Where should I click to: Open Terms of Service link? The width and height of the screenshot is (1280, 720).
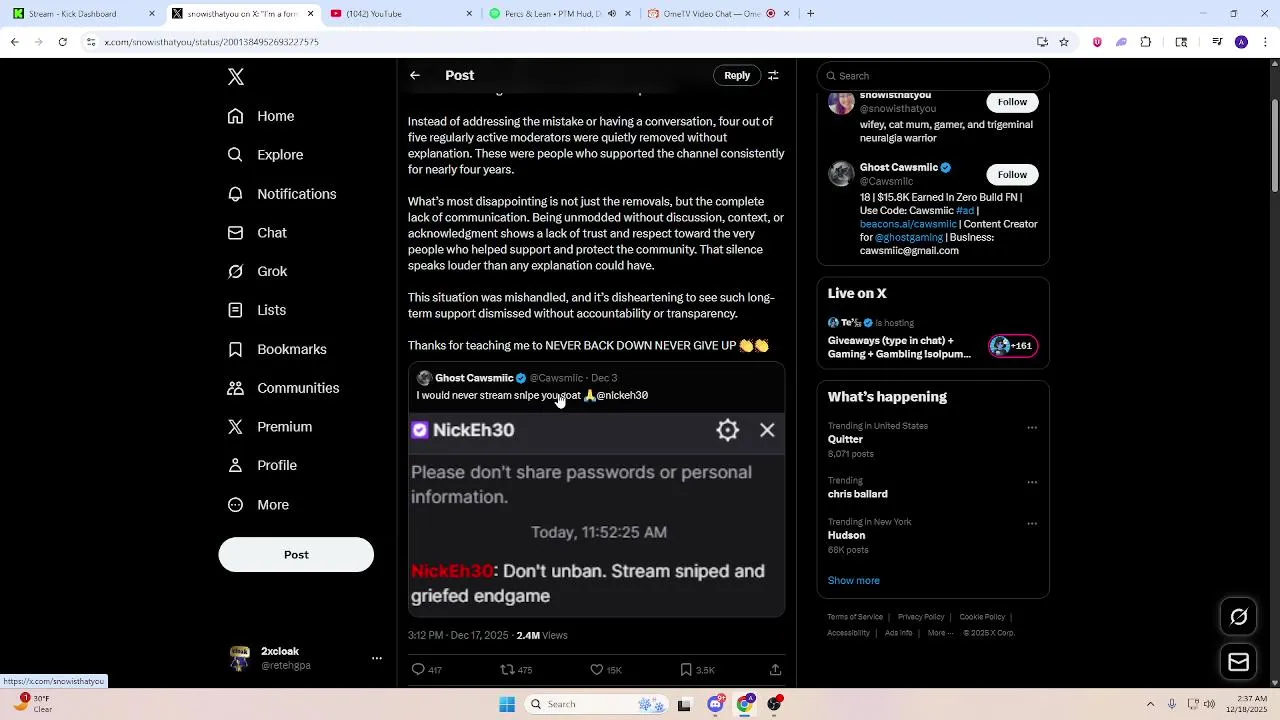[x=855, y=617]
